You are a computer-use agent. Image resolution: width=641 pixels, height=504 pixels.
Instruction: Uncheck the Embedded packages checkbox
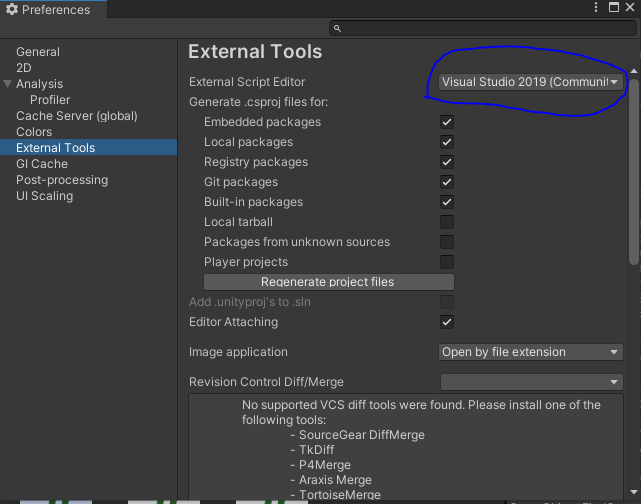447,122
